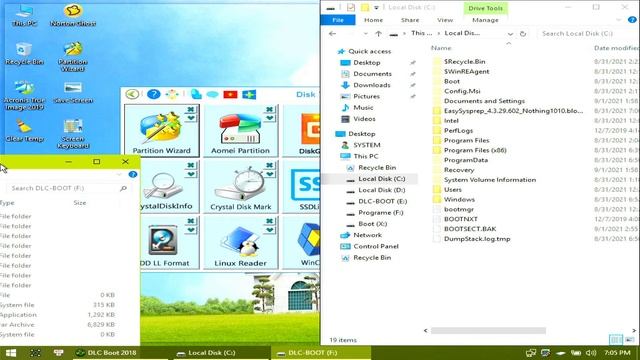Launch CrystalDiskInfo tile
The image size is (640, 360).
point(169,187)
